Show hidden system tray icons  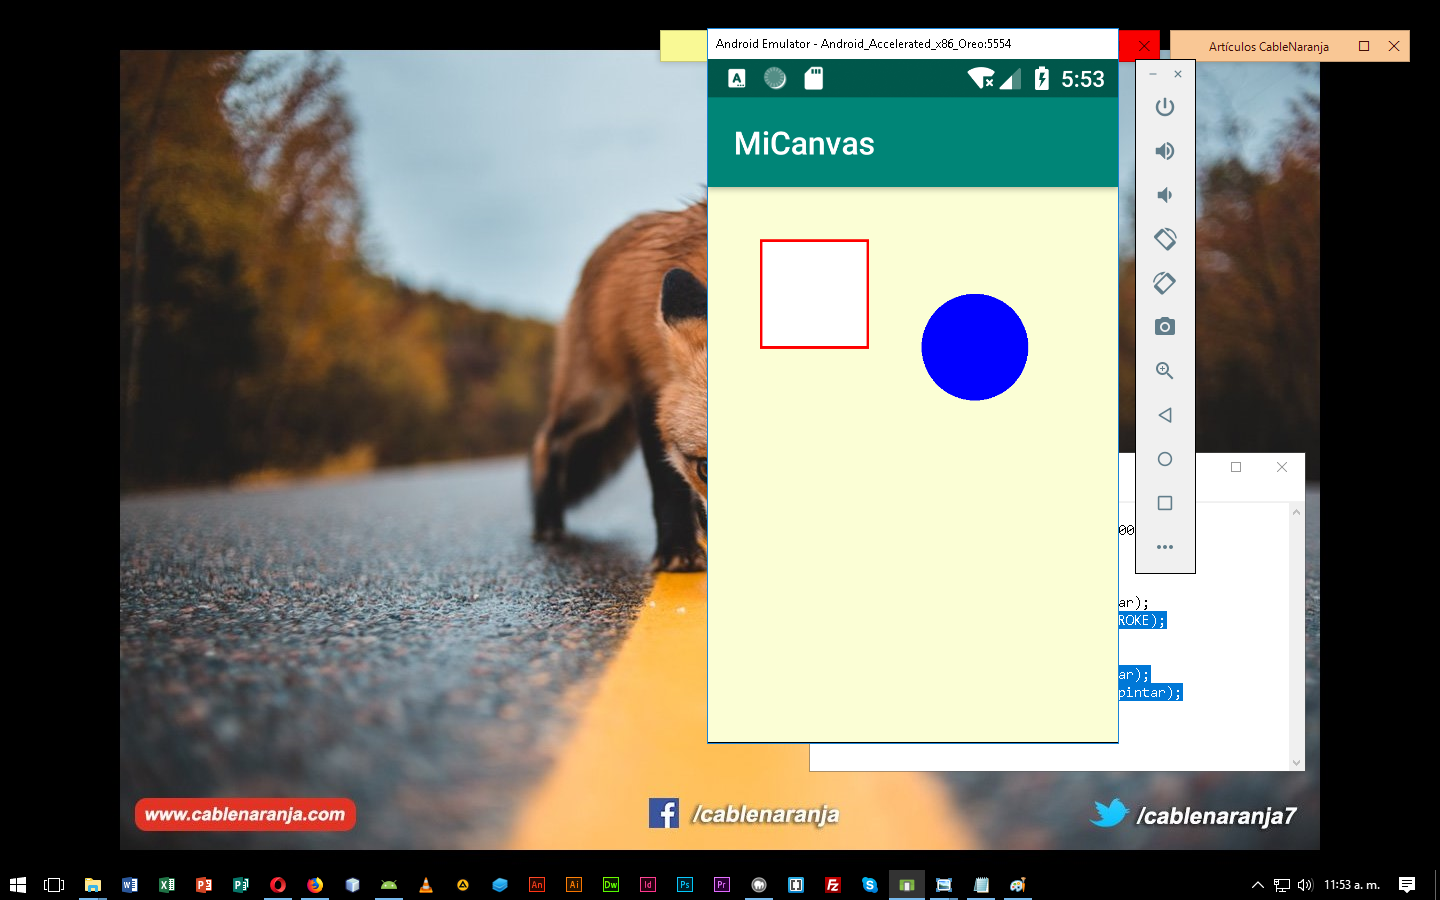pyautogui.click(x=1258, y=884)
